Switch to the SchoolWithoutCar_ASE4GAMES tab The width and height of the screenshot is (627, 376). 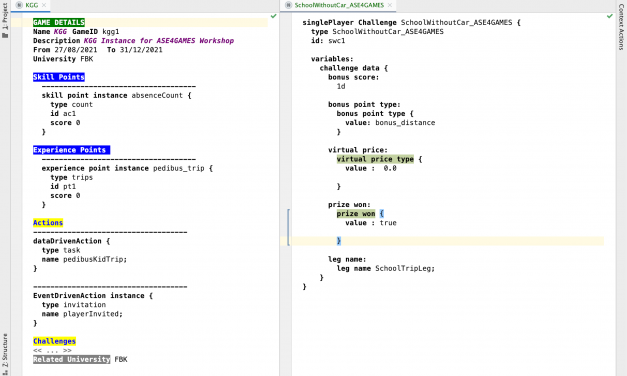(339, 5)
